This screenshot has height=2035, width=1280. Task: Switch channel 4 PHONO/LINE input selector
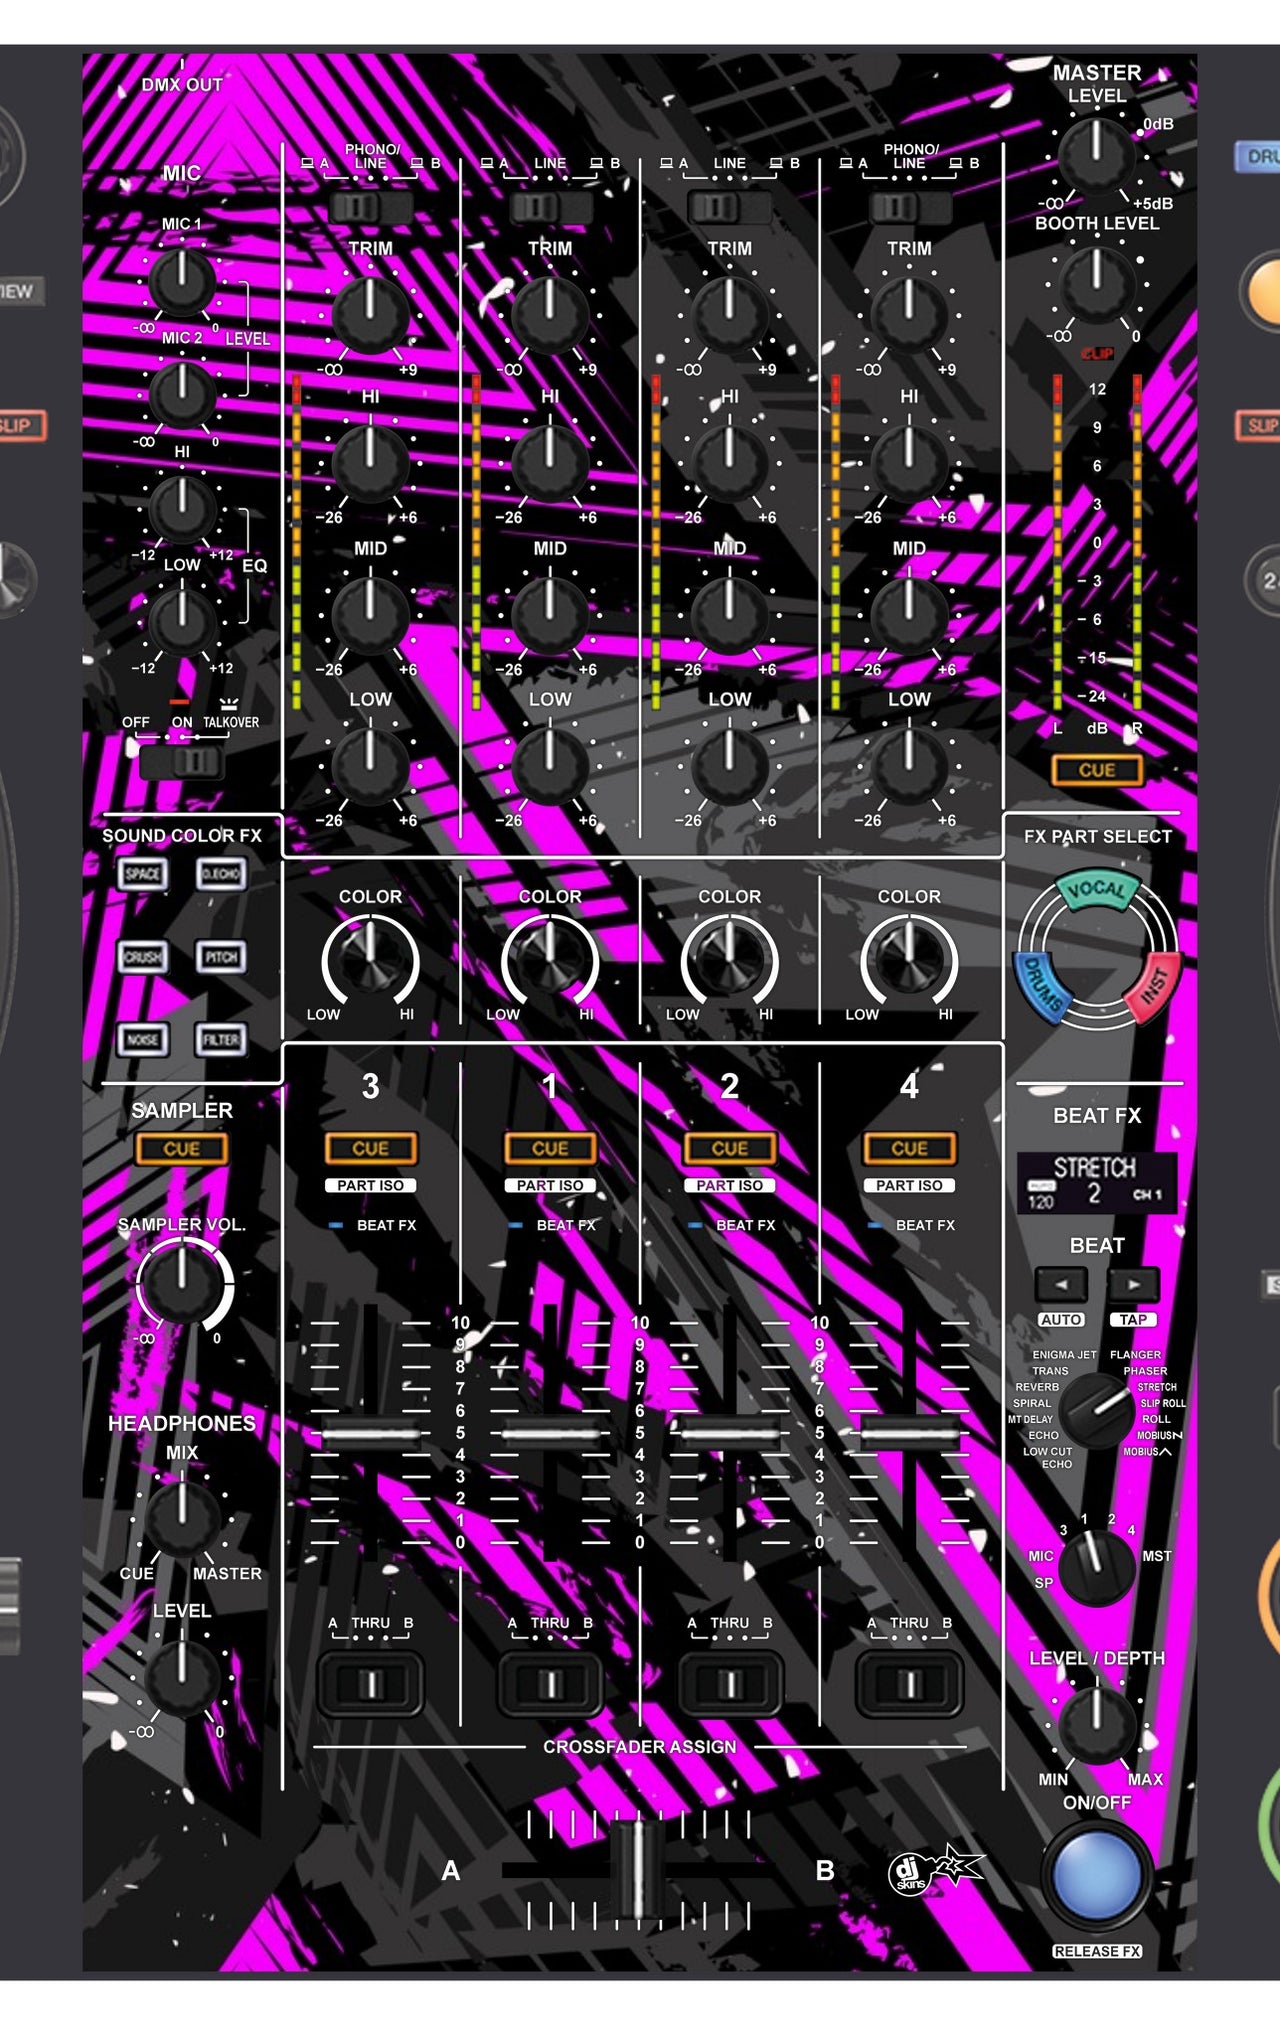909,208
